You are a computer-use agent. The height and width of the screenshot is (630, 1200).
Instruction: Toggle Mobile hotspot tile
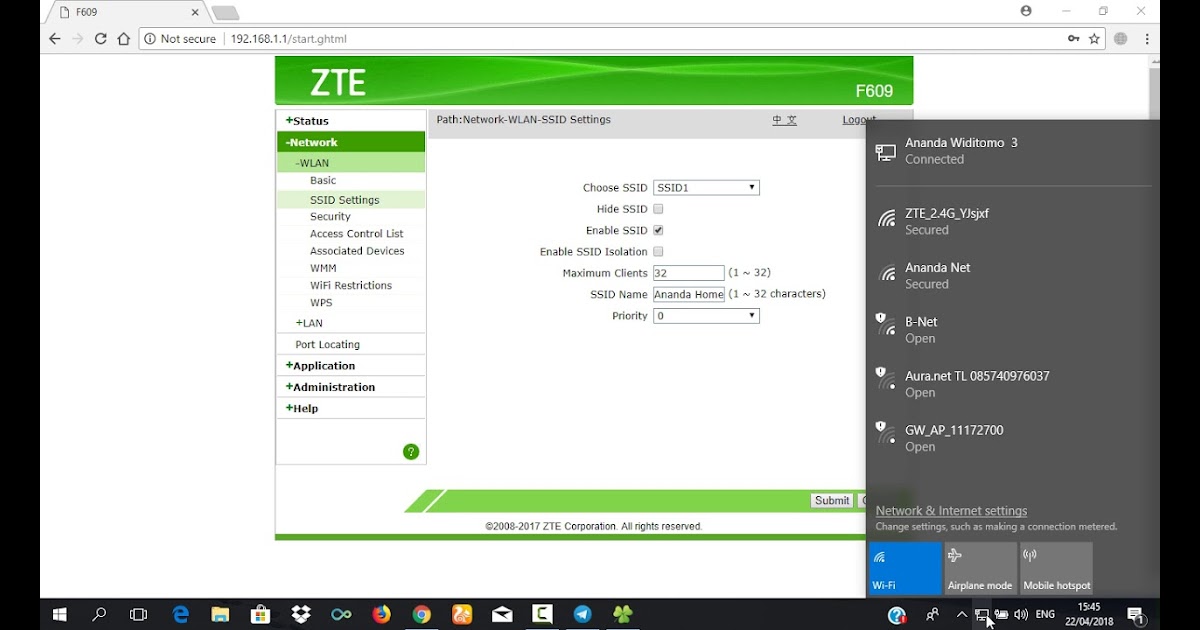coord(1056,568)
